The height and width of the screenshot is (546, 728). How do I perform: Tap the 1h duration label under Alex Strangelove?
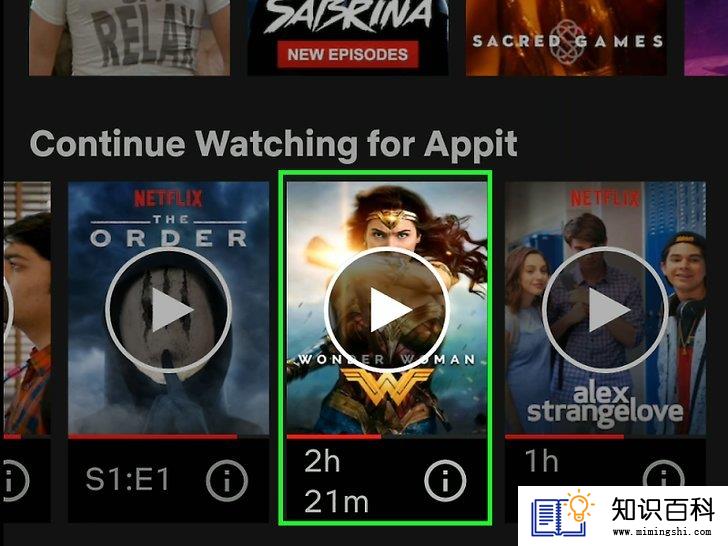point(541,461)
